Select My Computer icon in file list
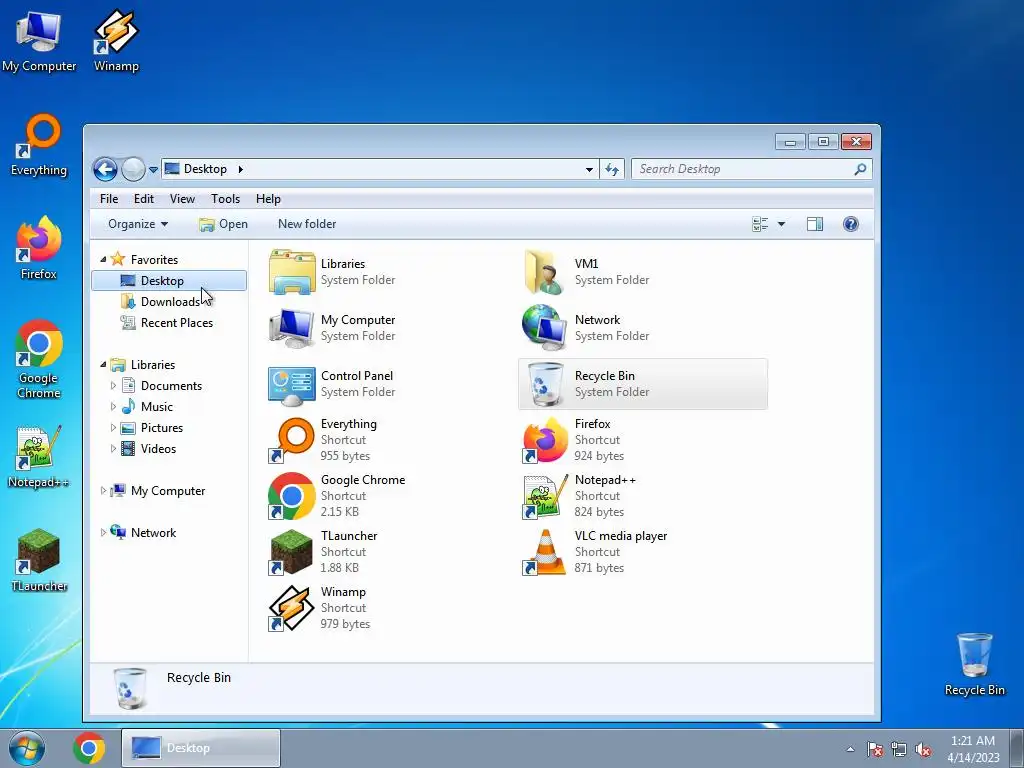The height and width of the screenshot is (768, 1024). [292, 328]
